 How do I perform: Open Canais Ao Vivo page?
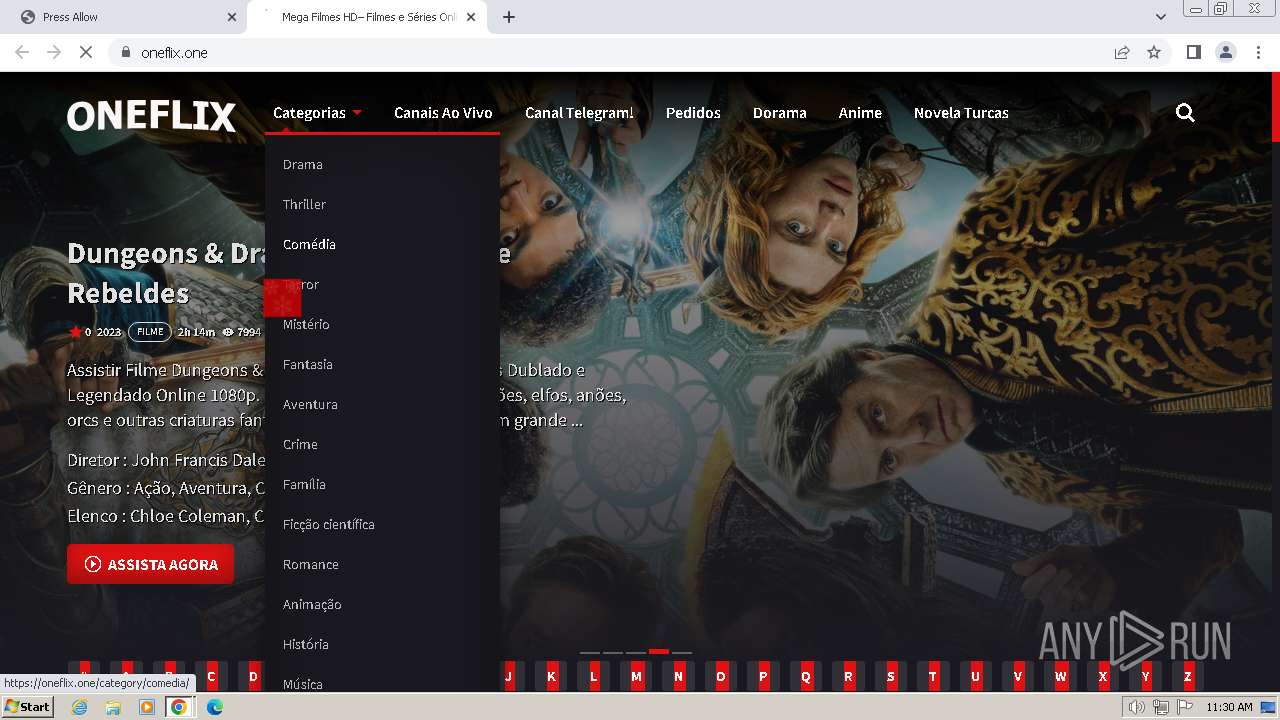click(443, 113)
